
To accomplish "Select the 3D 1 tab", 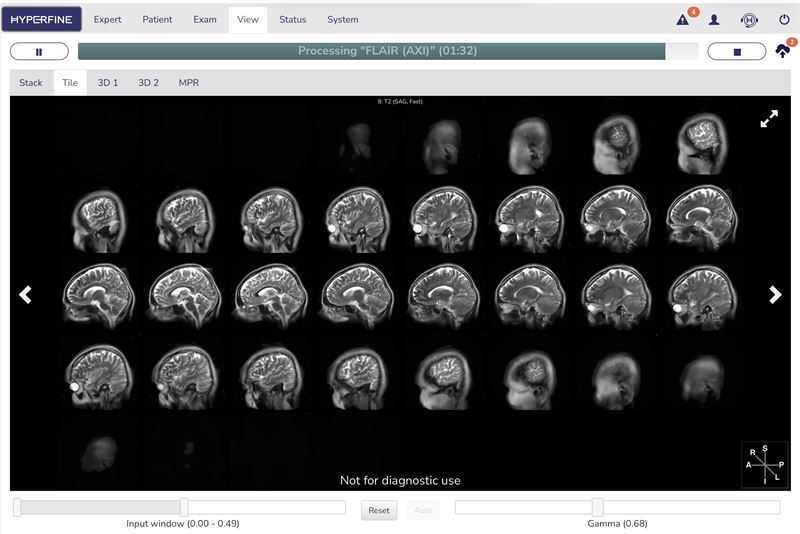I will point(108,83).
